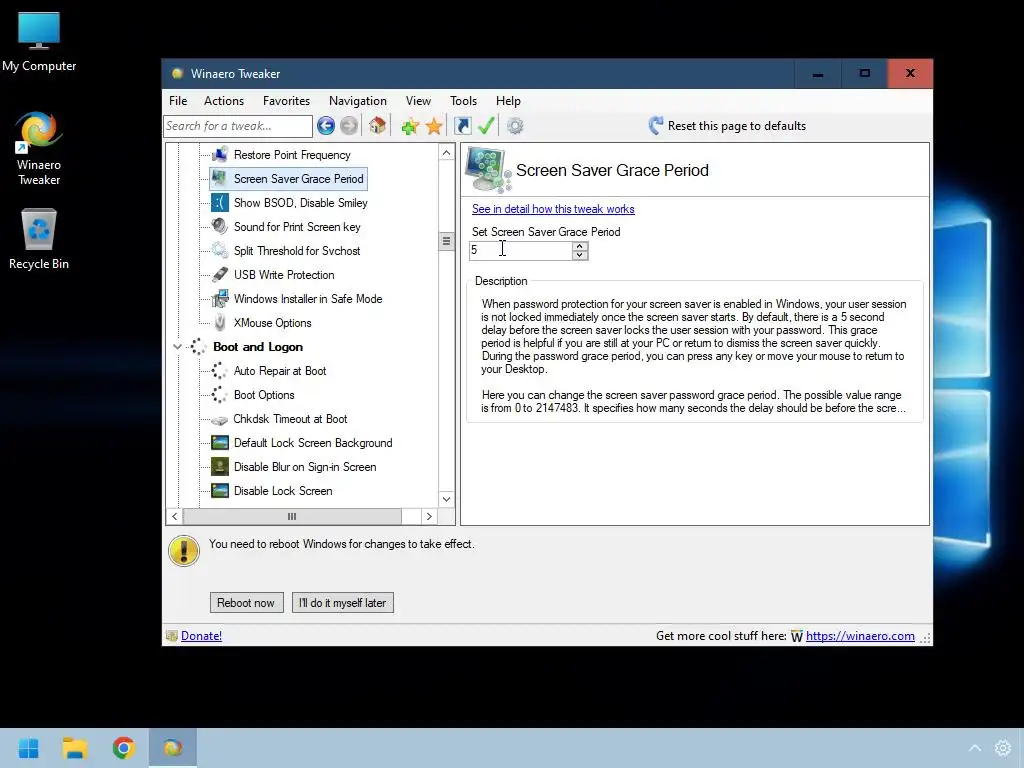This screenshot has height=768, width=1024.
Task: Open Favorites gold star toolbar icon
Action: (434, 126)
